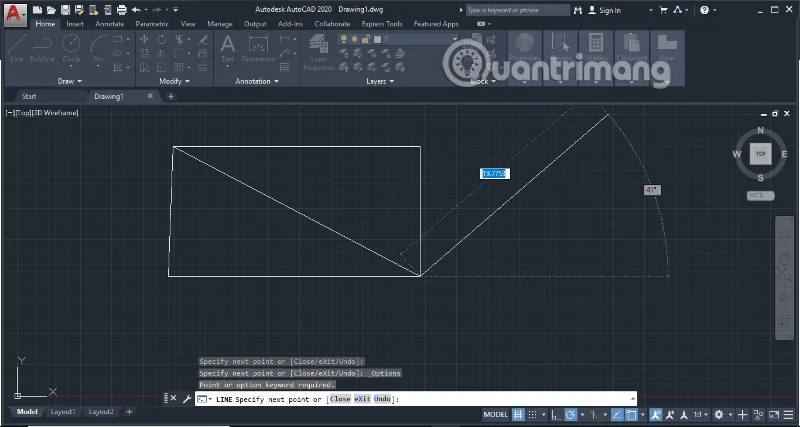Toggle ortho mode in status bar
Screen dimensions: 800x427
point(556,414)
